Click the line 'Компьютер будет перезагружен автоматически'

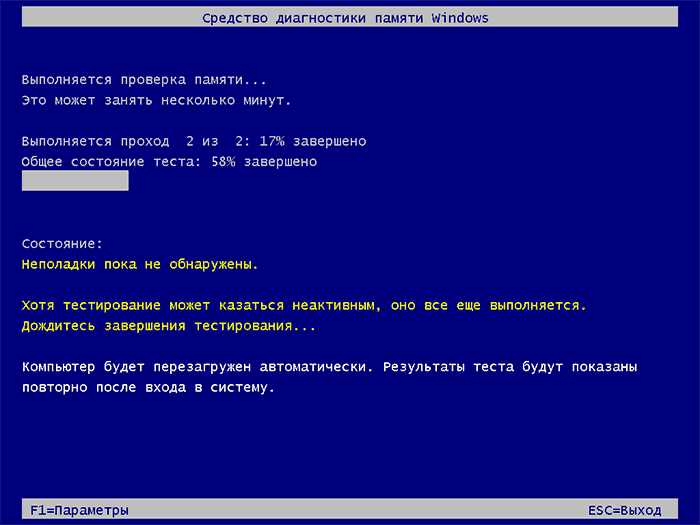[329, 367]
